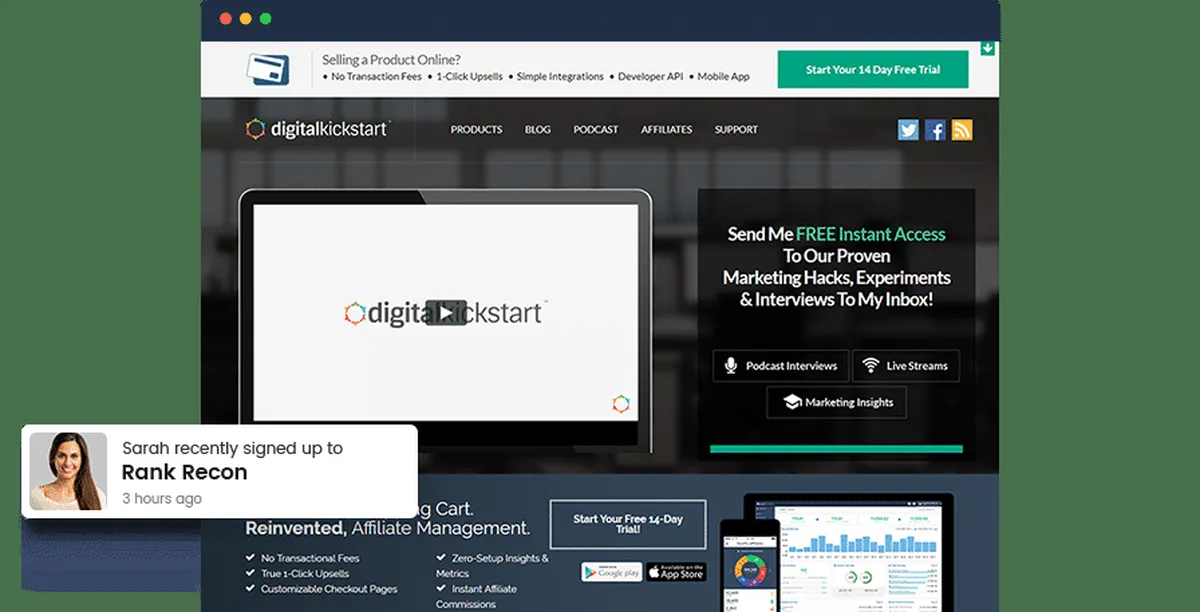
Task: Click Start Your 14 Day Free Trial button
Action: (873, 70)
